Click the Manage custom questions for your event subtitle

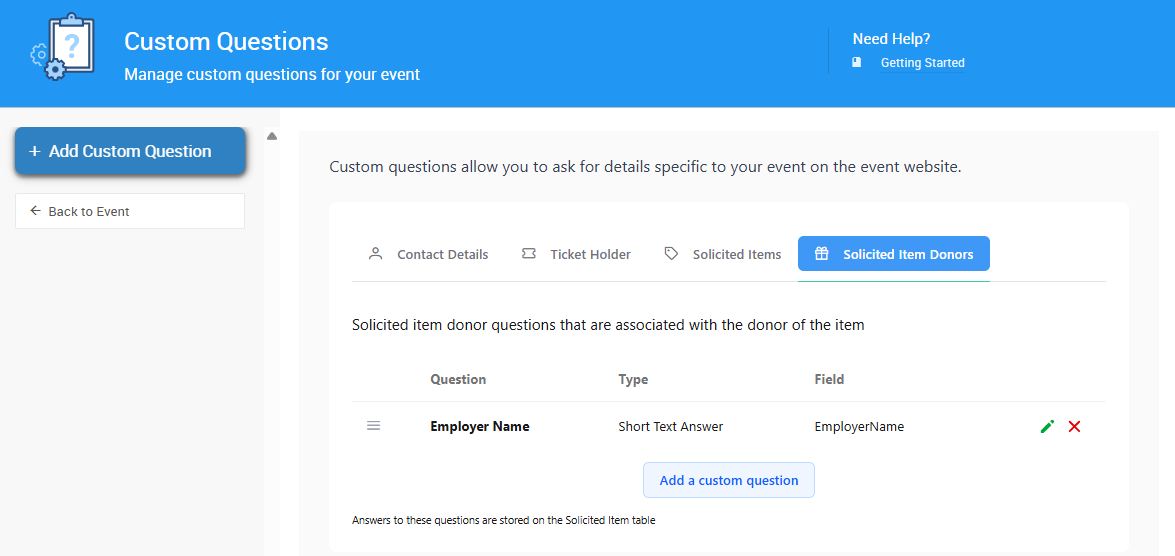coord(272,74)
